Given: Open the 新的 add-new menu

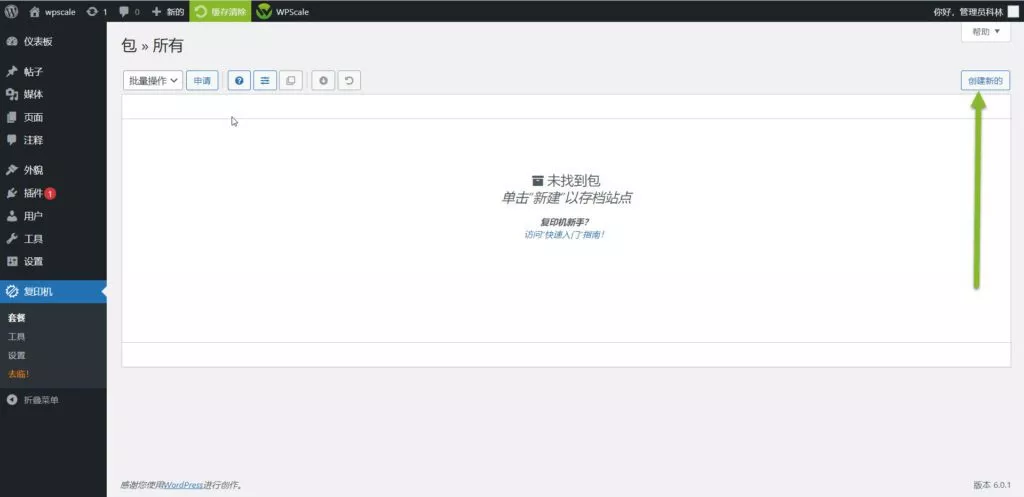Looking at the screenshot, I should (168, 12).
